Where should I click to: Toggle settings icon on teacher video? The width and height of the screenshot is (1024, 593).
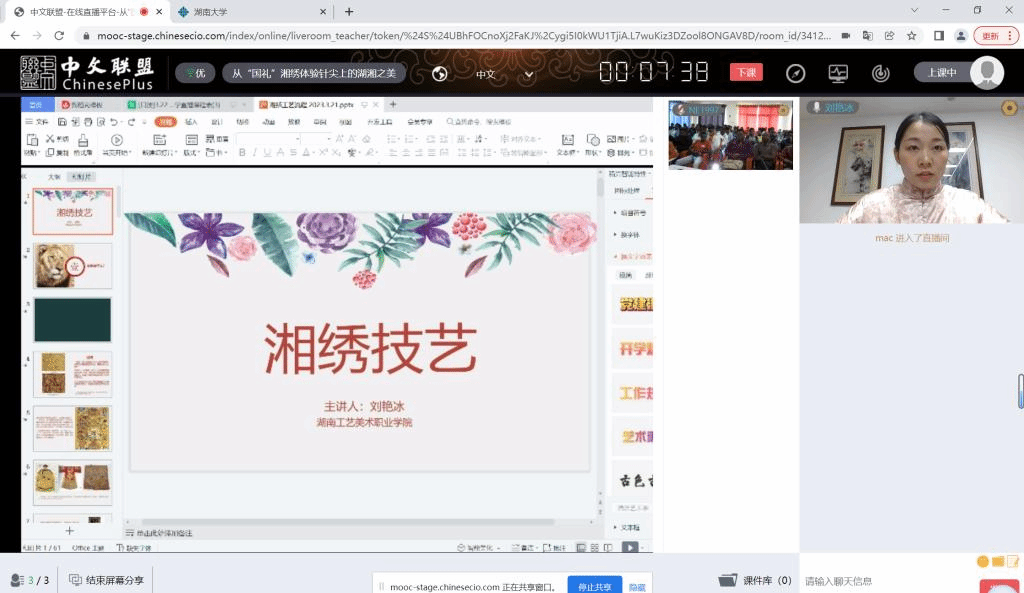point(1009,108)
